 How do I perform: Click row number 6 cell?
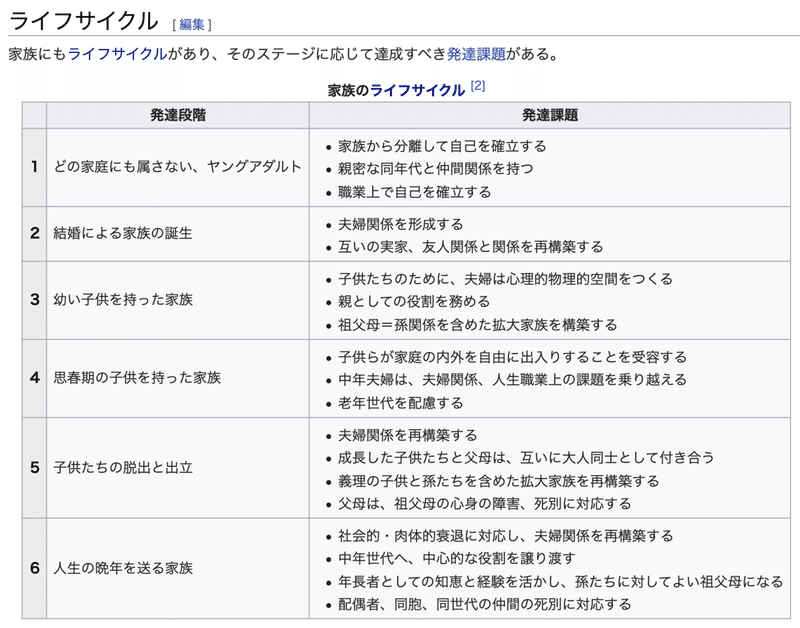tap(34, 568)
